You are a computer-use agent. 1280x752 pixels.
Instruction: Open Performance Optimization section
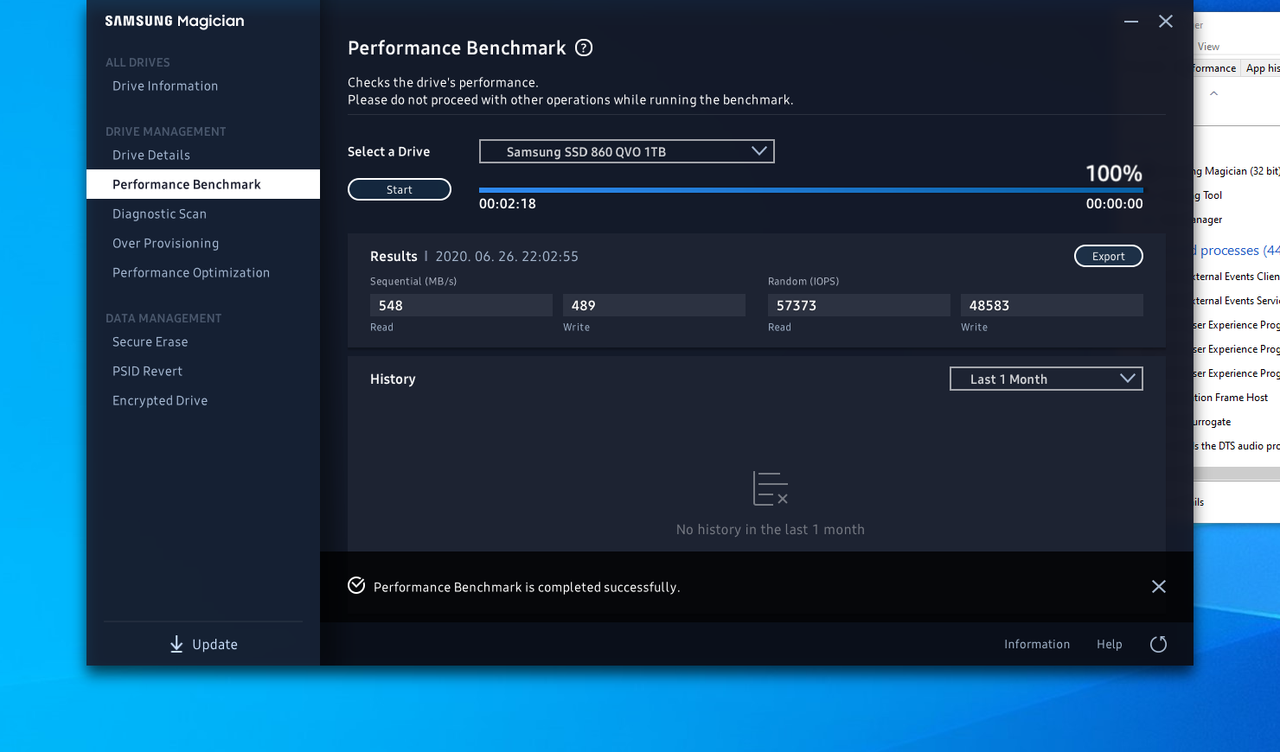191,272
